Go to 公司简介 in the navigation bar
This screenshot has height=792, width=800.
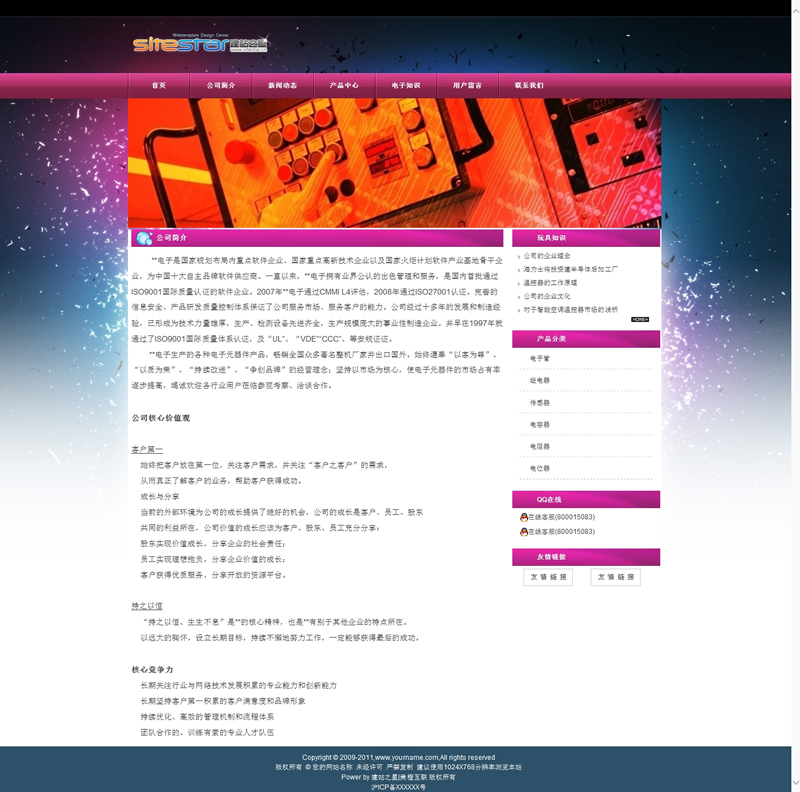(221, 86)
